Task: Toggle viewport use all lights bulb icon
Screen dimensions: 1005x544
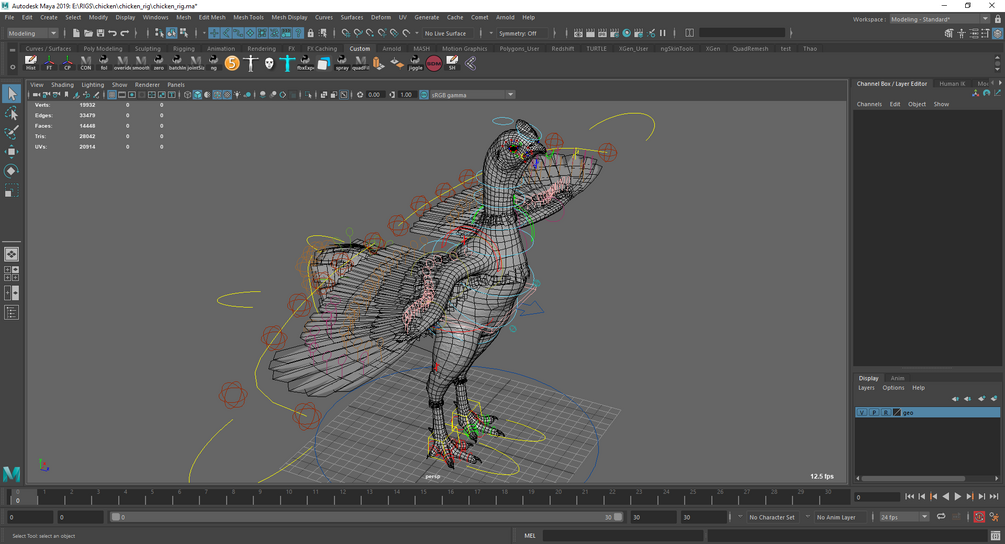Action: pyautogui.click(x=237, y=95)
